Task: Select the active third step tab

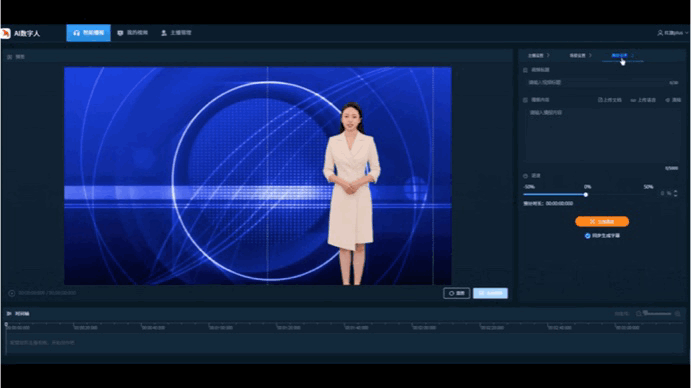Action: (622, 56)
